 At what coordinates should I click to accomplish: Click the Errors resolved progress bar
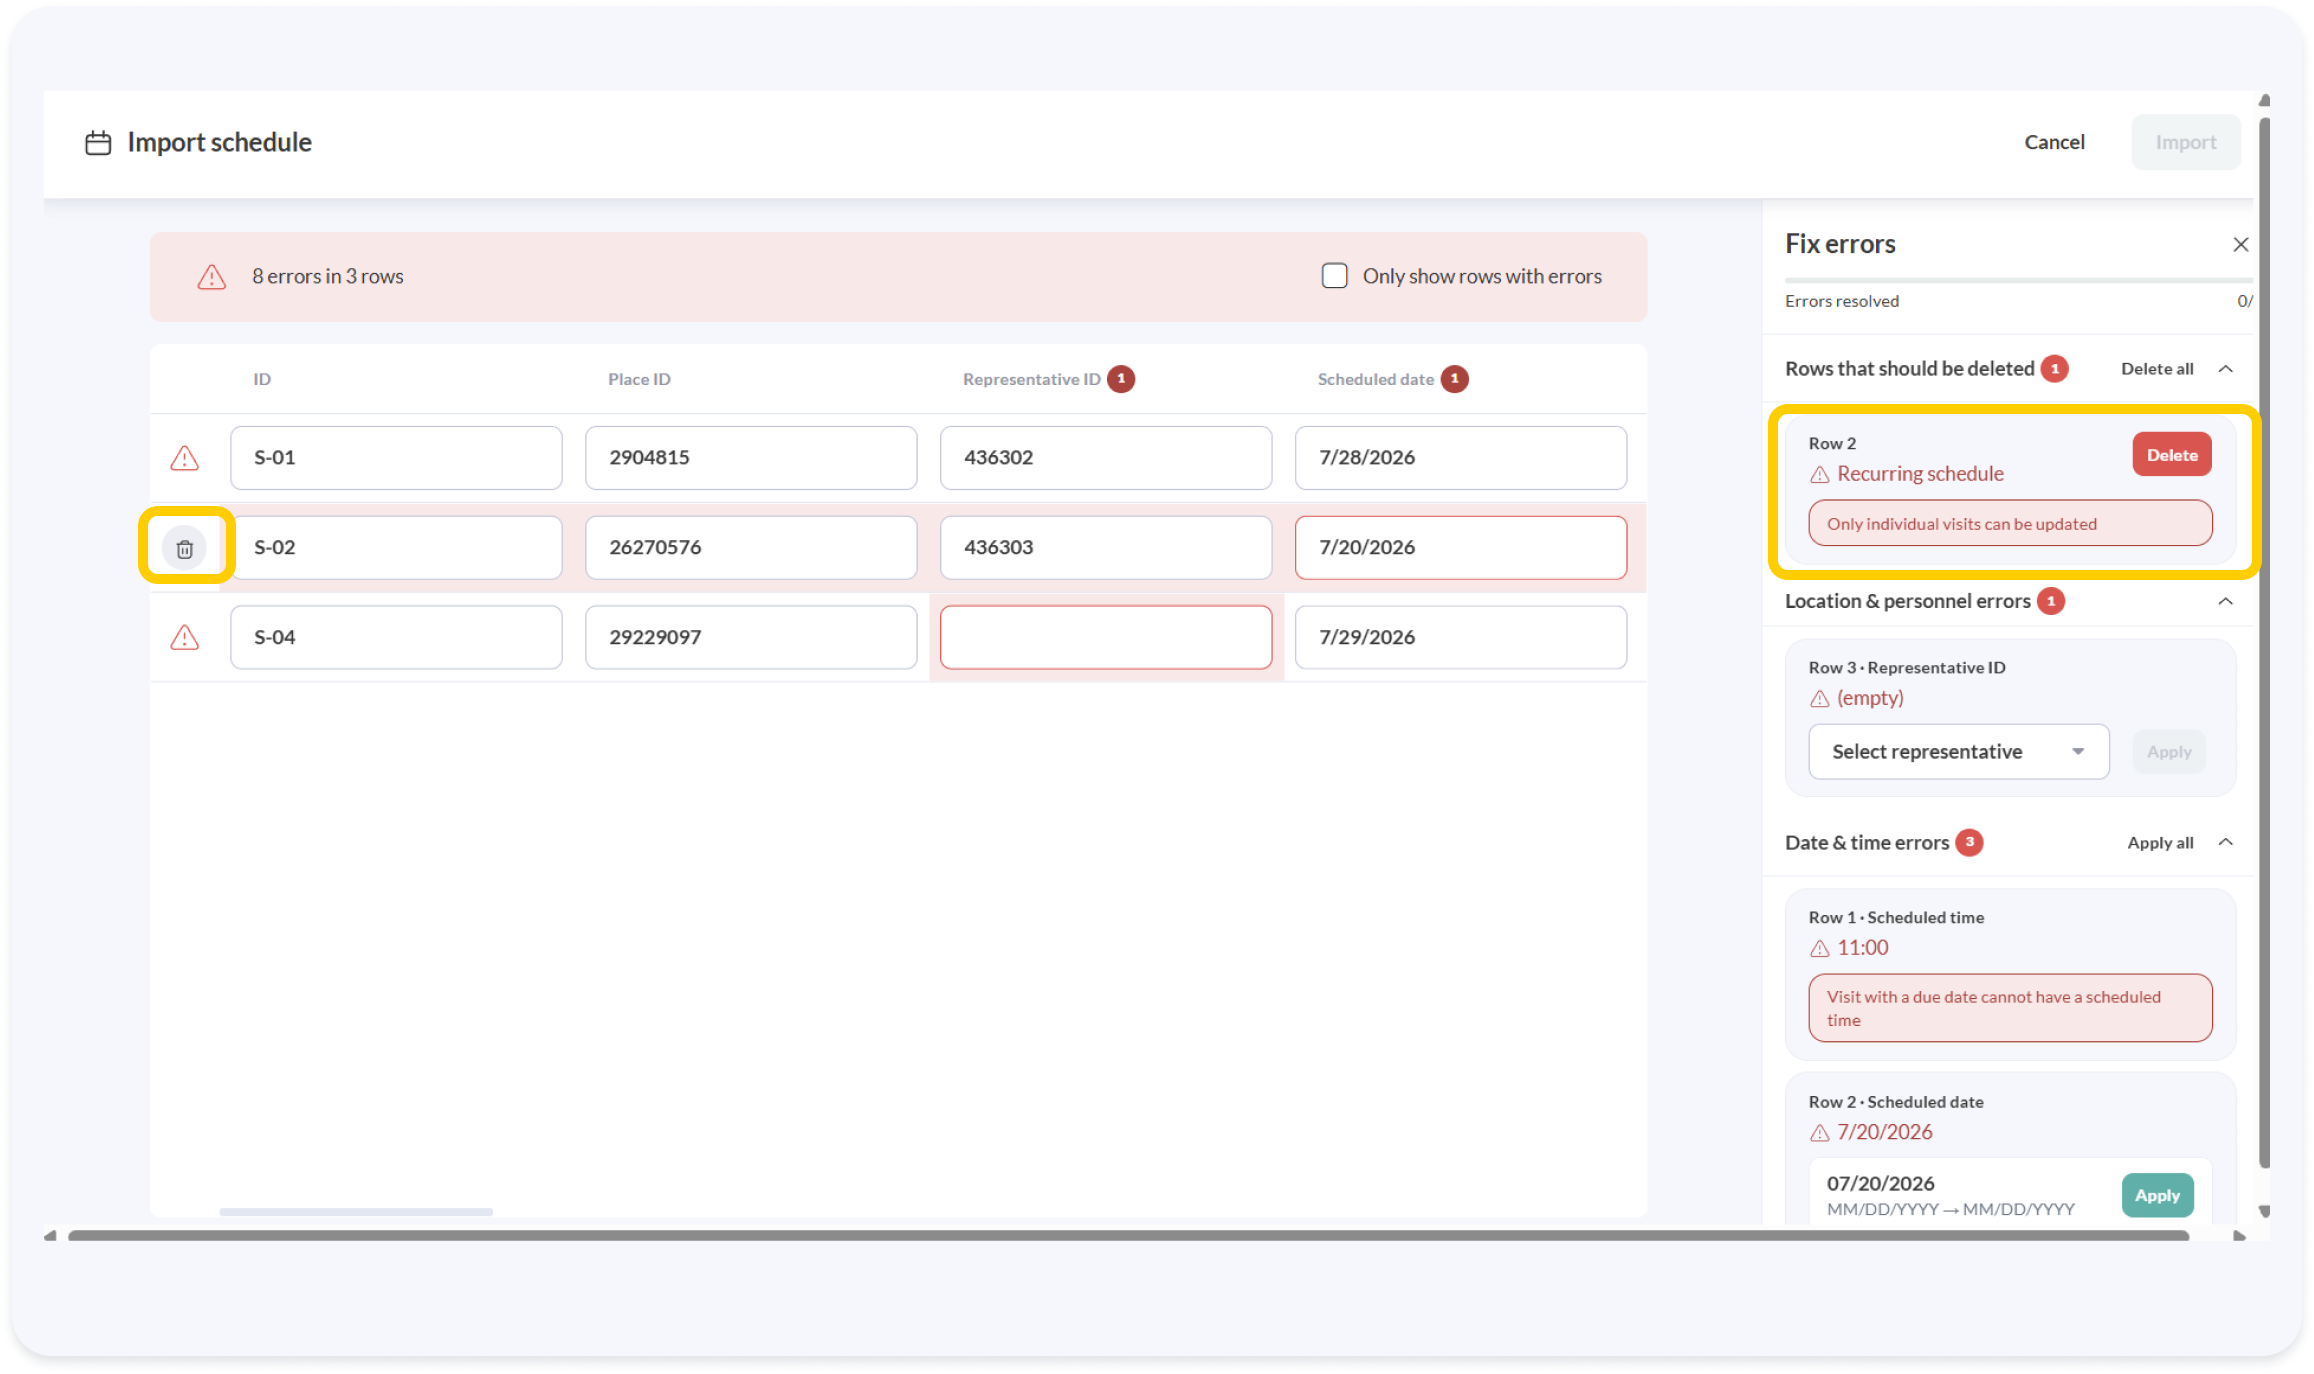(2018, 280)
